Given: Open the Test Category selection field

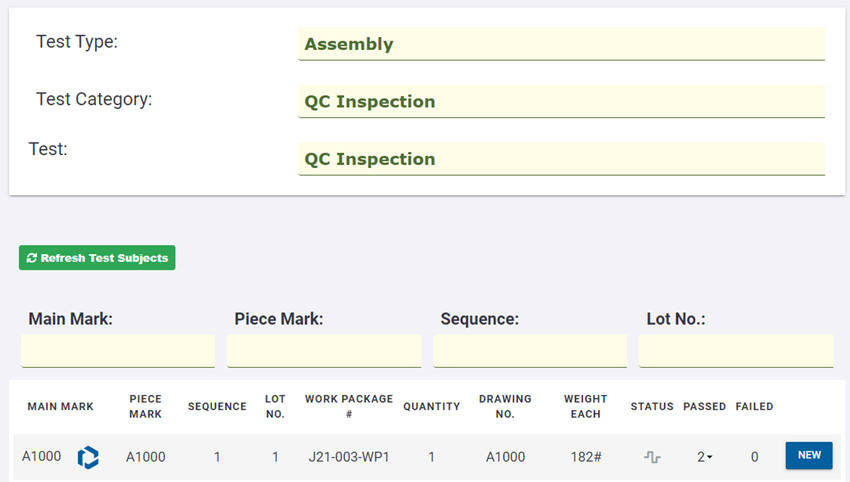Looking at the screenshot, I should point(561,101).
